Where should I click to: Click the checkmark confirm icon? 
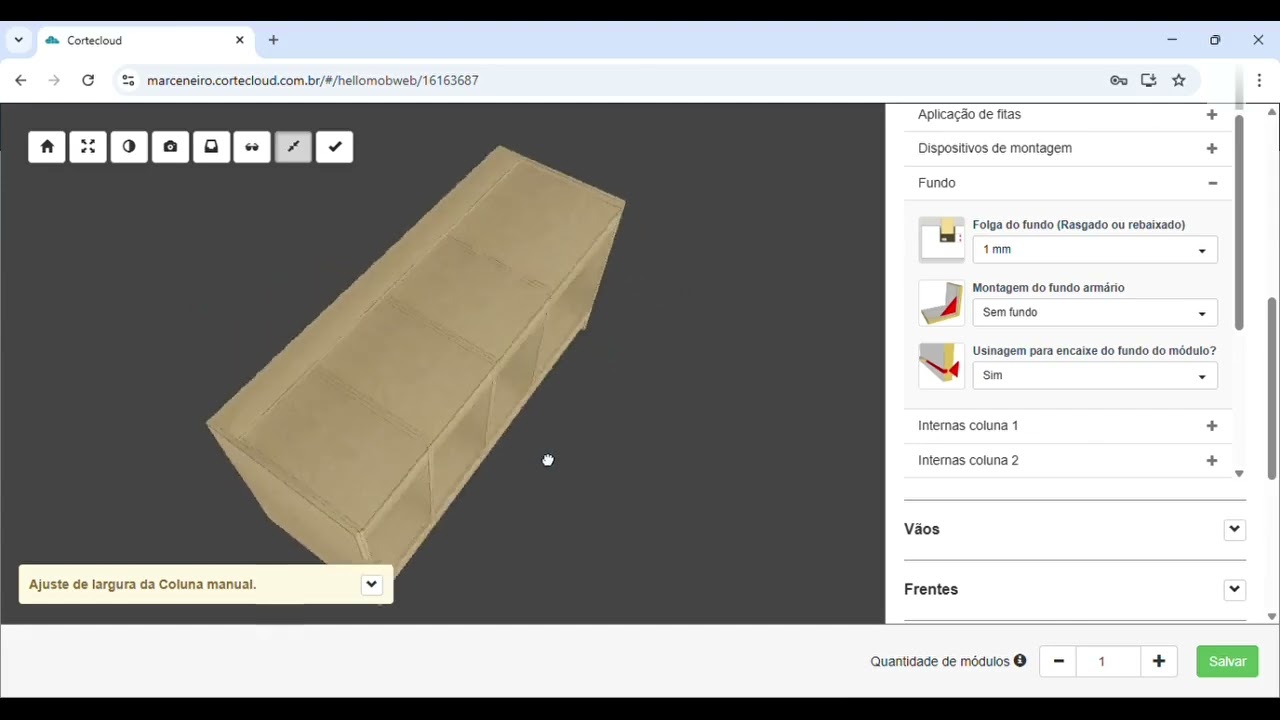(334, 147)
